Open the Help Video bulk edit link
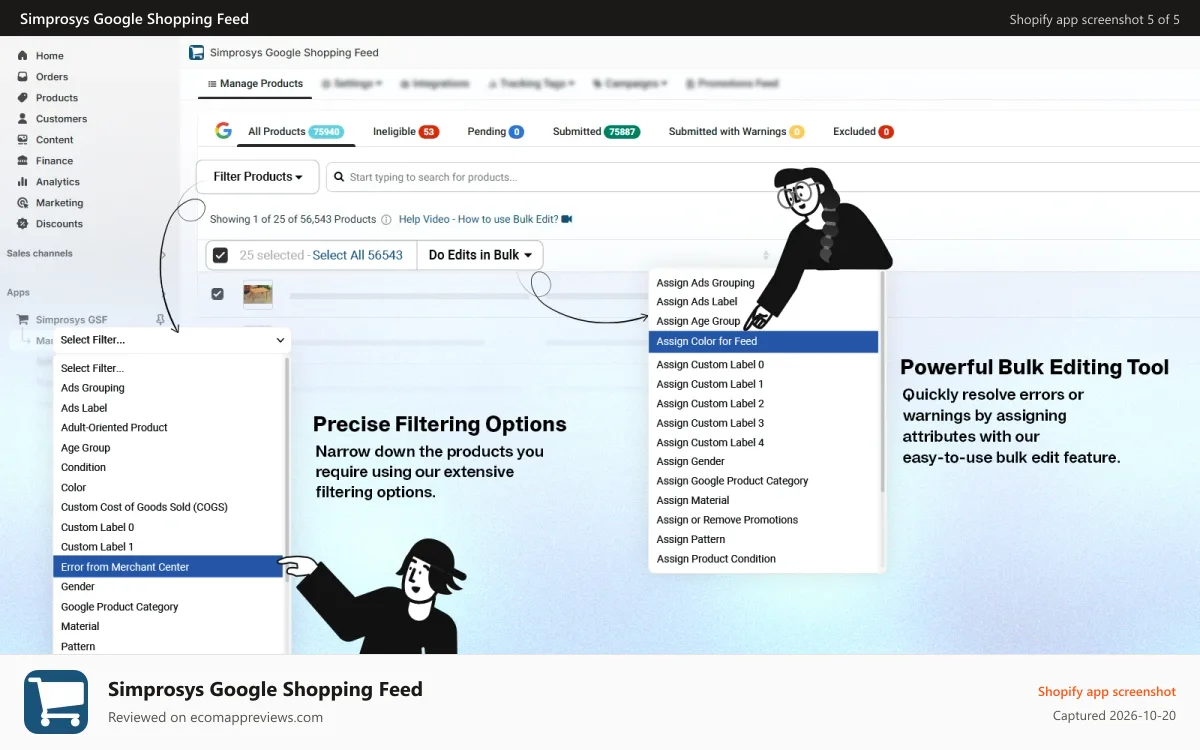The height and width of the screenshot is (750, 1200). pos(478,219)
